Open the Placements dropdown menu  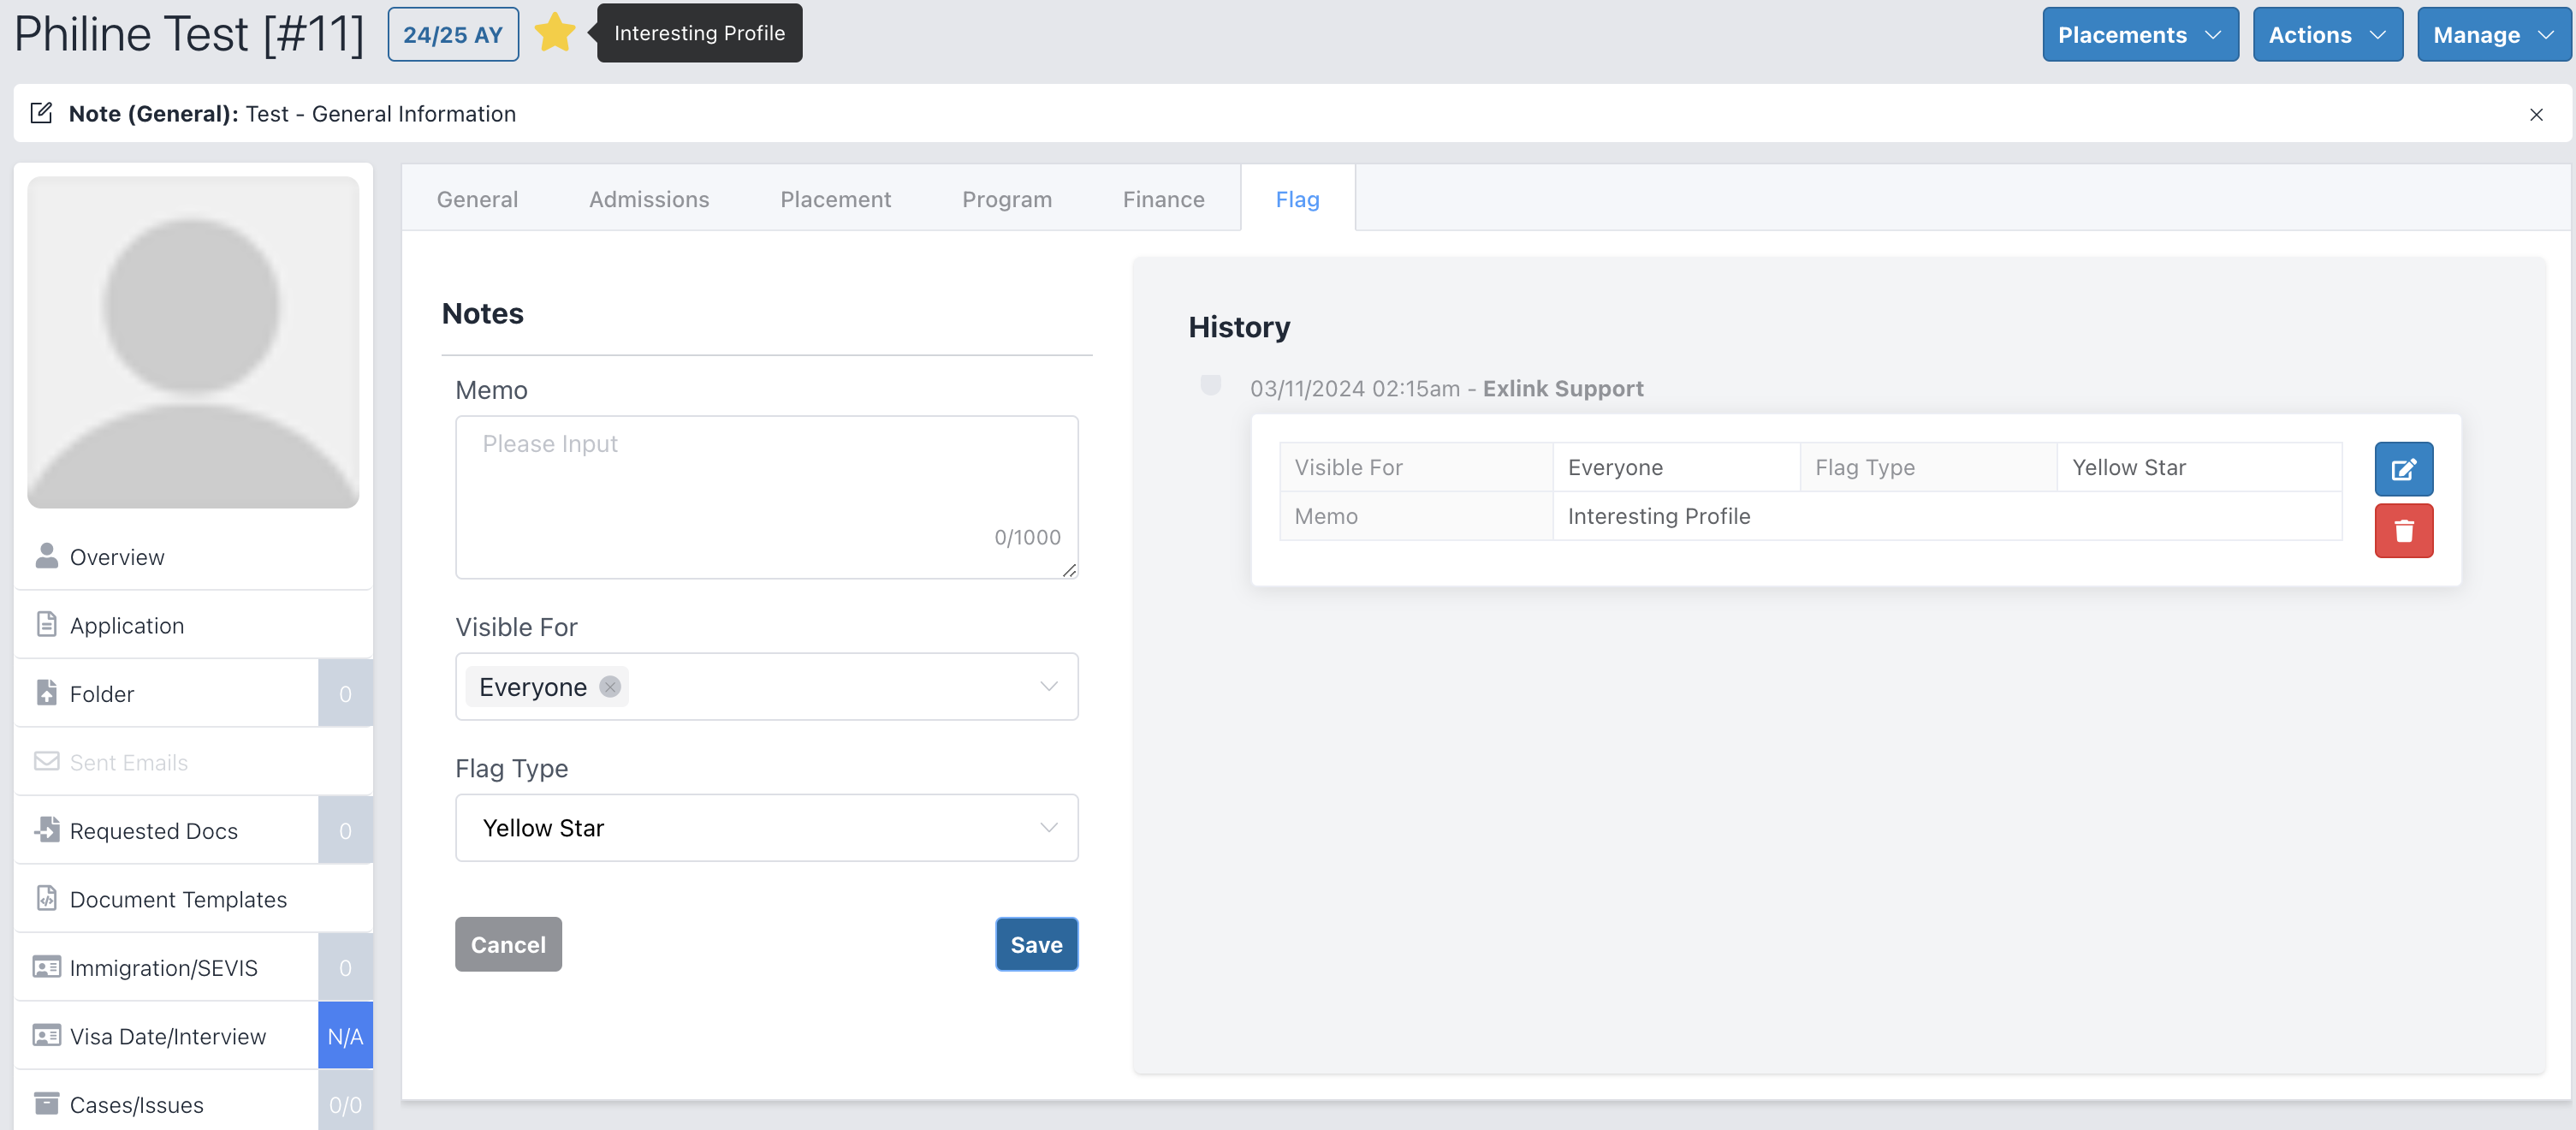click(x=2140, y=34)
